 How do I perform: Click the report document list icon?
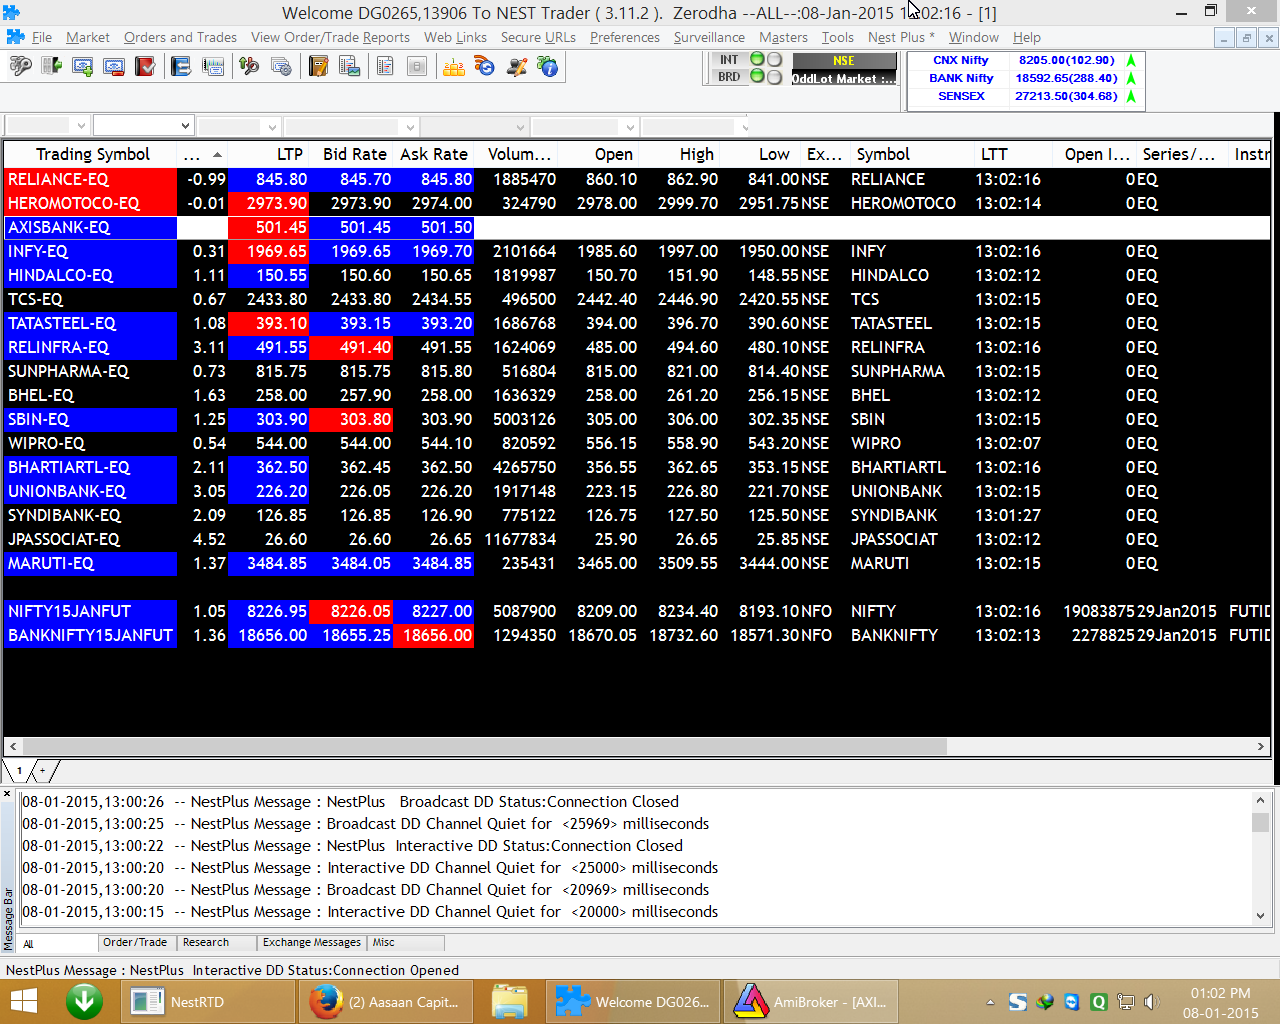click(385, 67)
